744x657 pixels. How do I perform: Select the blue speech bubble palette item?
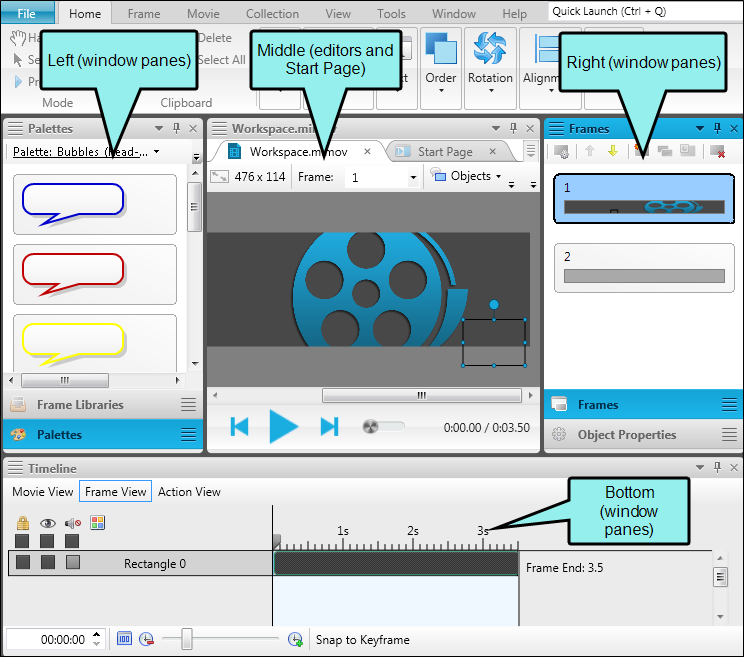[95, 204]
